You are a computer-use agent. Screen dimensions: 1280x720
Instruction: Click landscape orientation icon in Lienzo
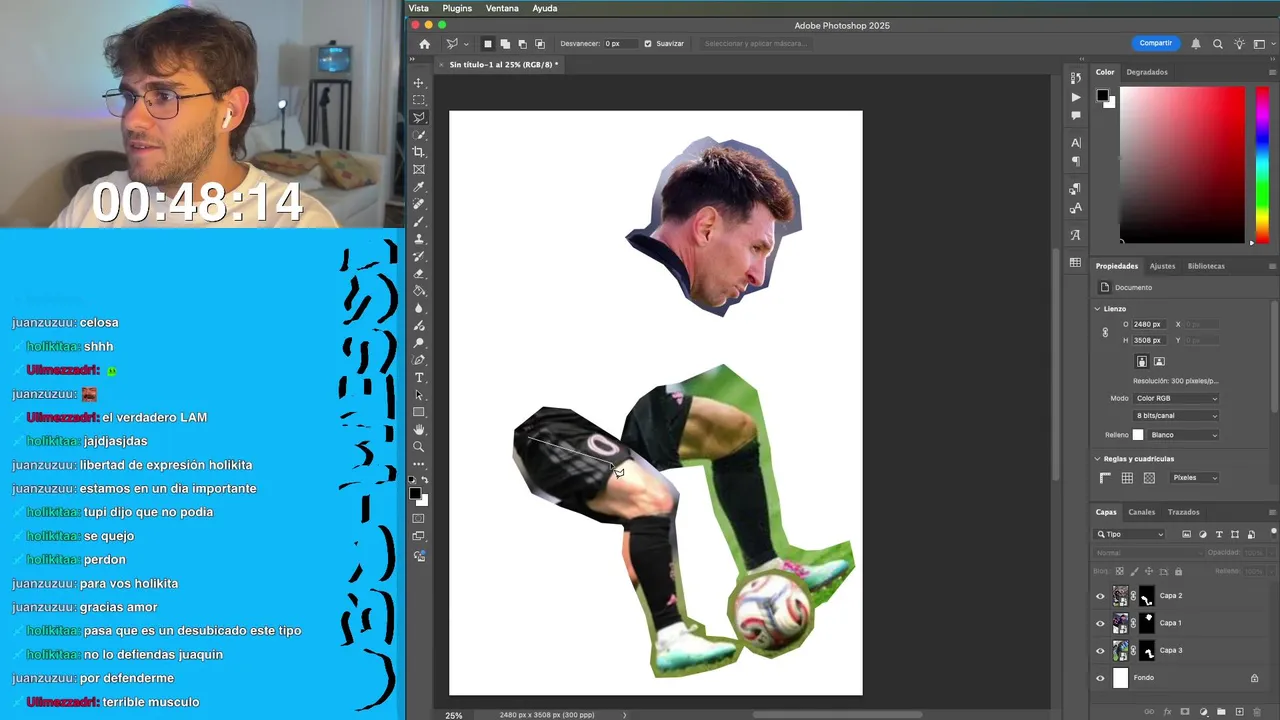pyautogui.click(x=1159, y=361)
